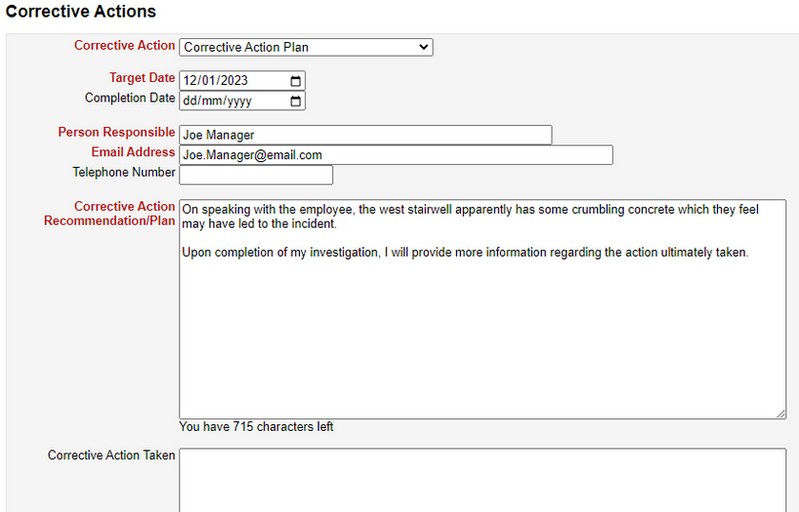Open the Corrective Action Plan dropdown
Image resolution: width=799 pixels, height=512 pixels.
[x=305, y=47]
